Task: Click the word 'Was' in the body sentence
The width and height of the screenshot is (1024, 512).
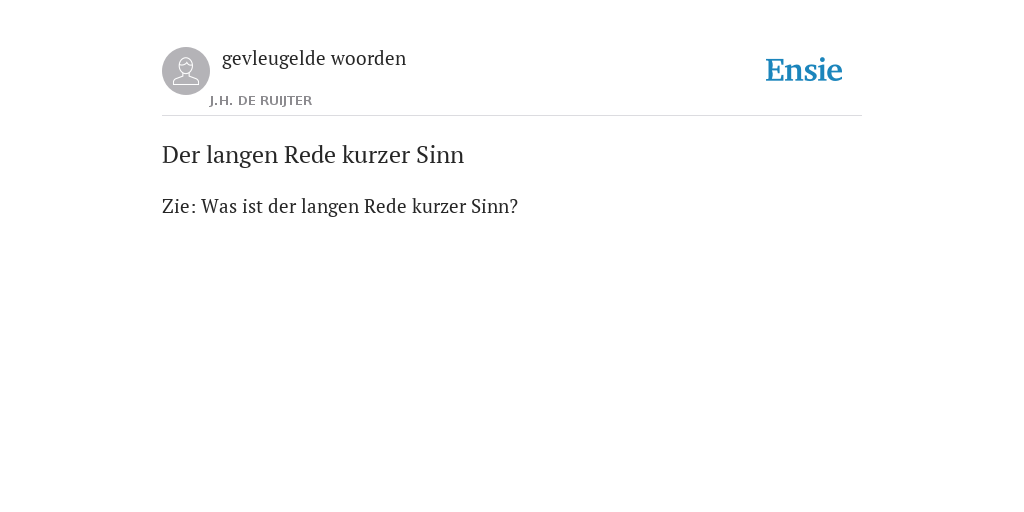Action: click(x=219, y=206)
